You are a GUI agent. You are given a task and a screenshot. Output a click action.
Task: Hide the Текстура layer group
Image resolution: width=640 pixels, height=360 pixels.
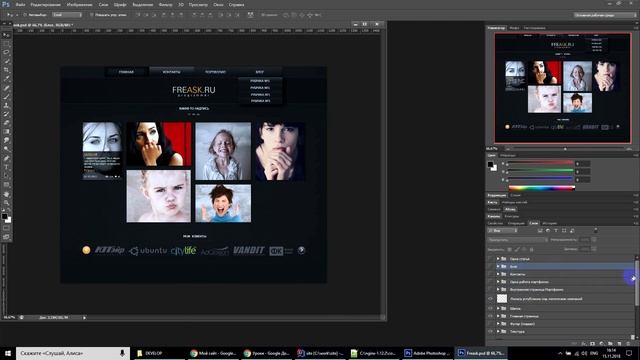(x=490, y=331)
